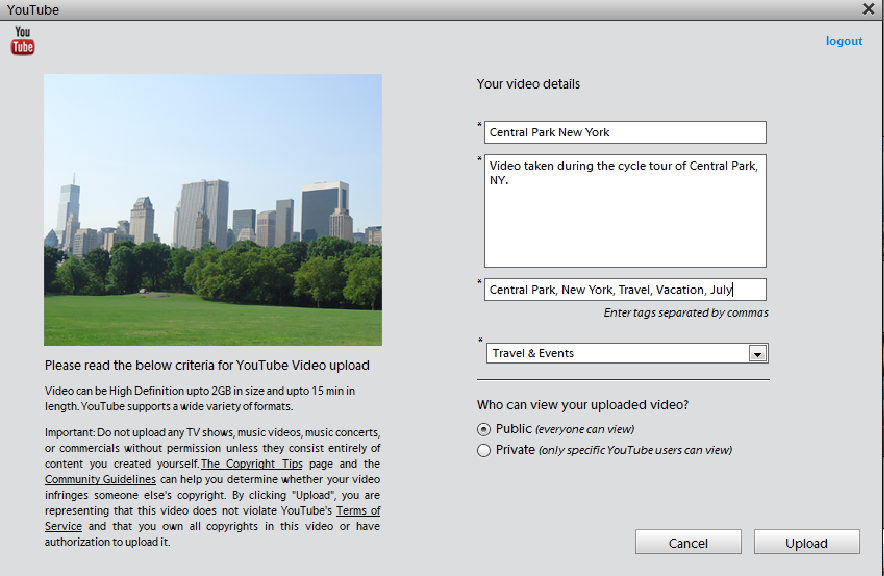Click 'Enter tags separated by commas' hint
This screenshot has height=576, width=884.
[x=686, y=313]
